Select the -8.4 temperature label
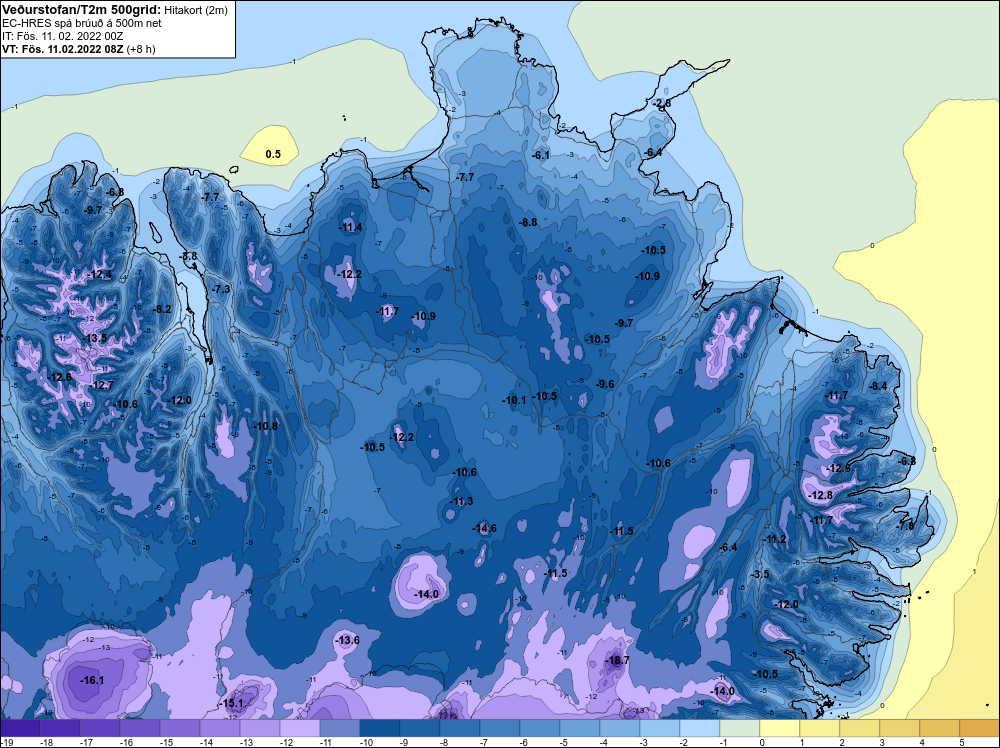 (878, 386)
